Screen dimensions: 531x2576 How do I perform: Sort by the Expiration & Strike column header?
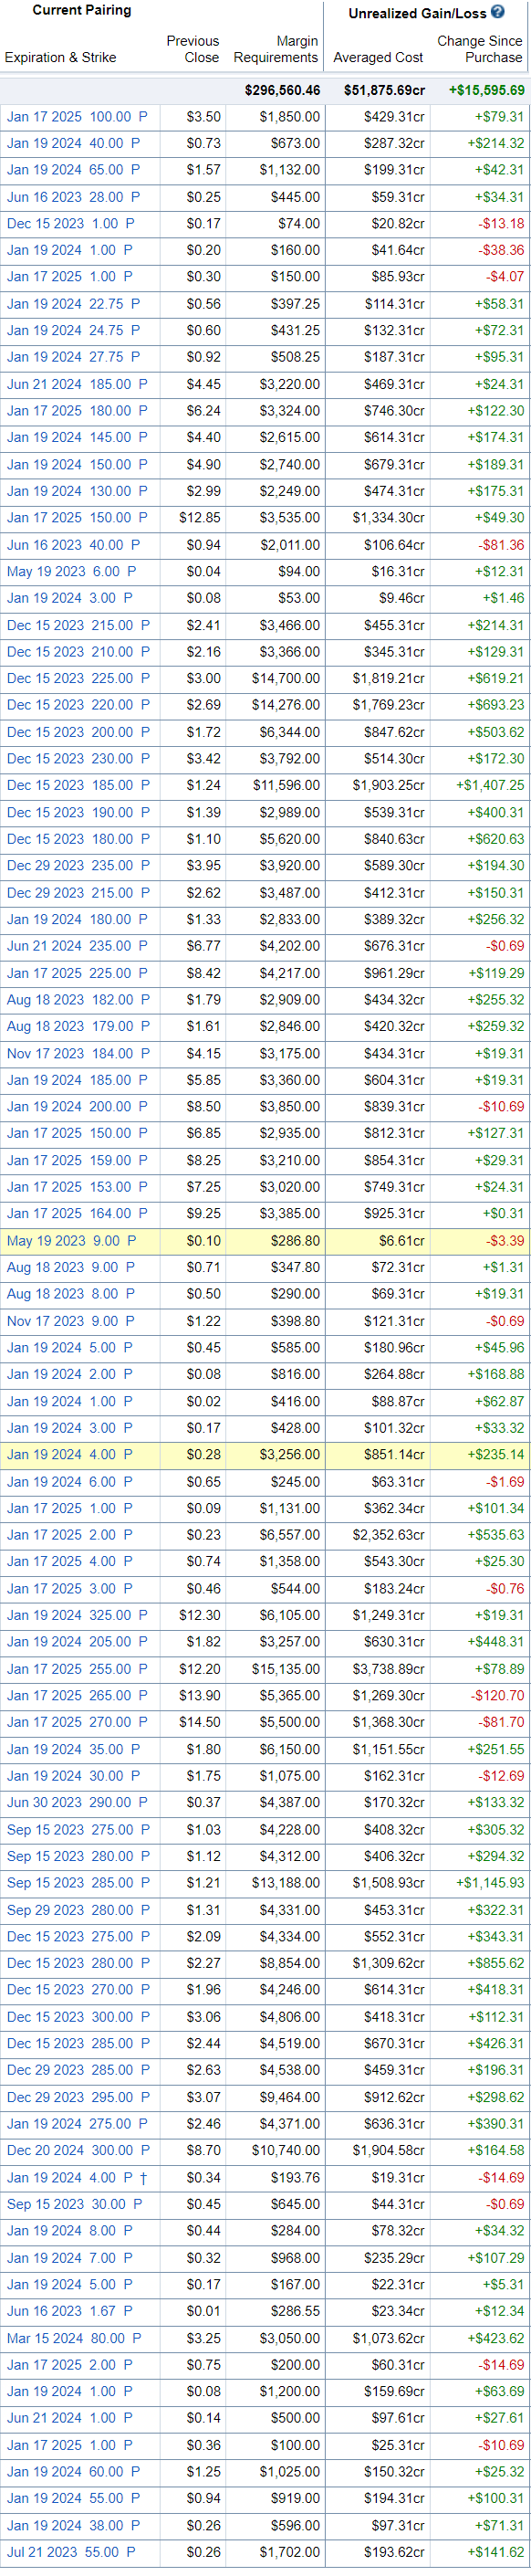60,57
